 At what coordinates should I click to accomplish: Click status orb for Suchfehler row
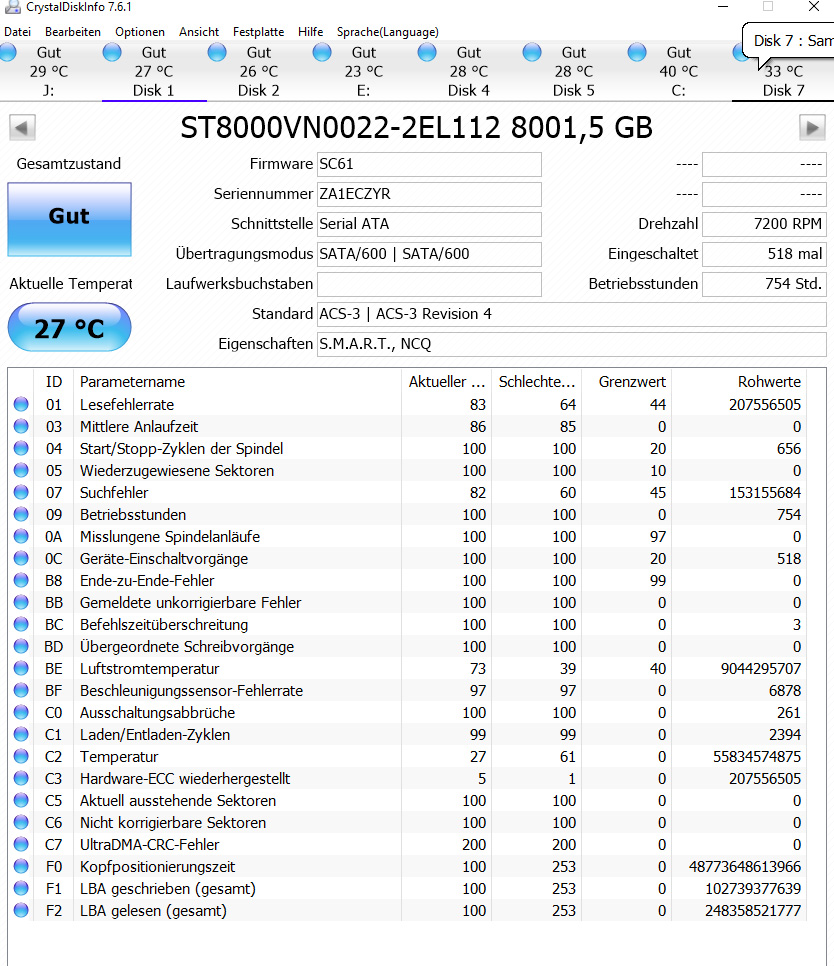coord(21,492)
